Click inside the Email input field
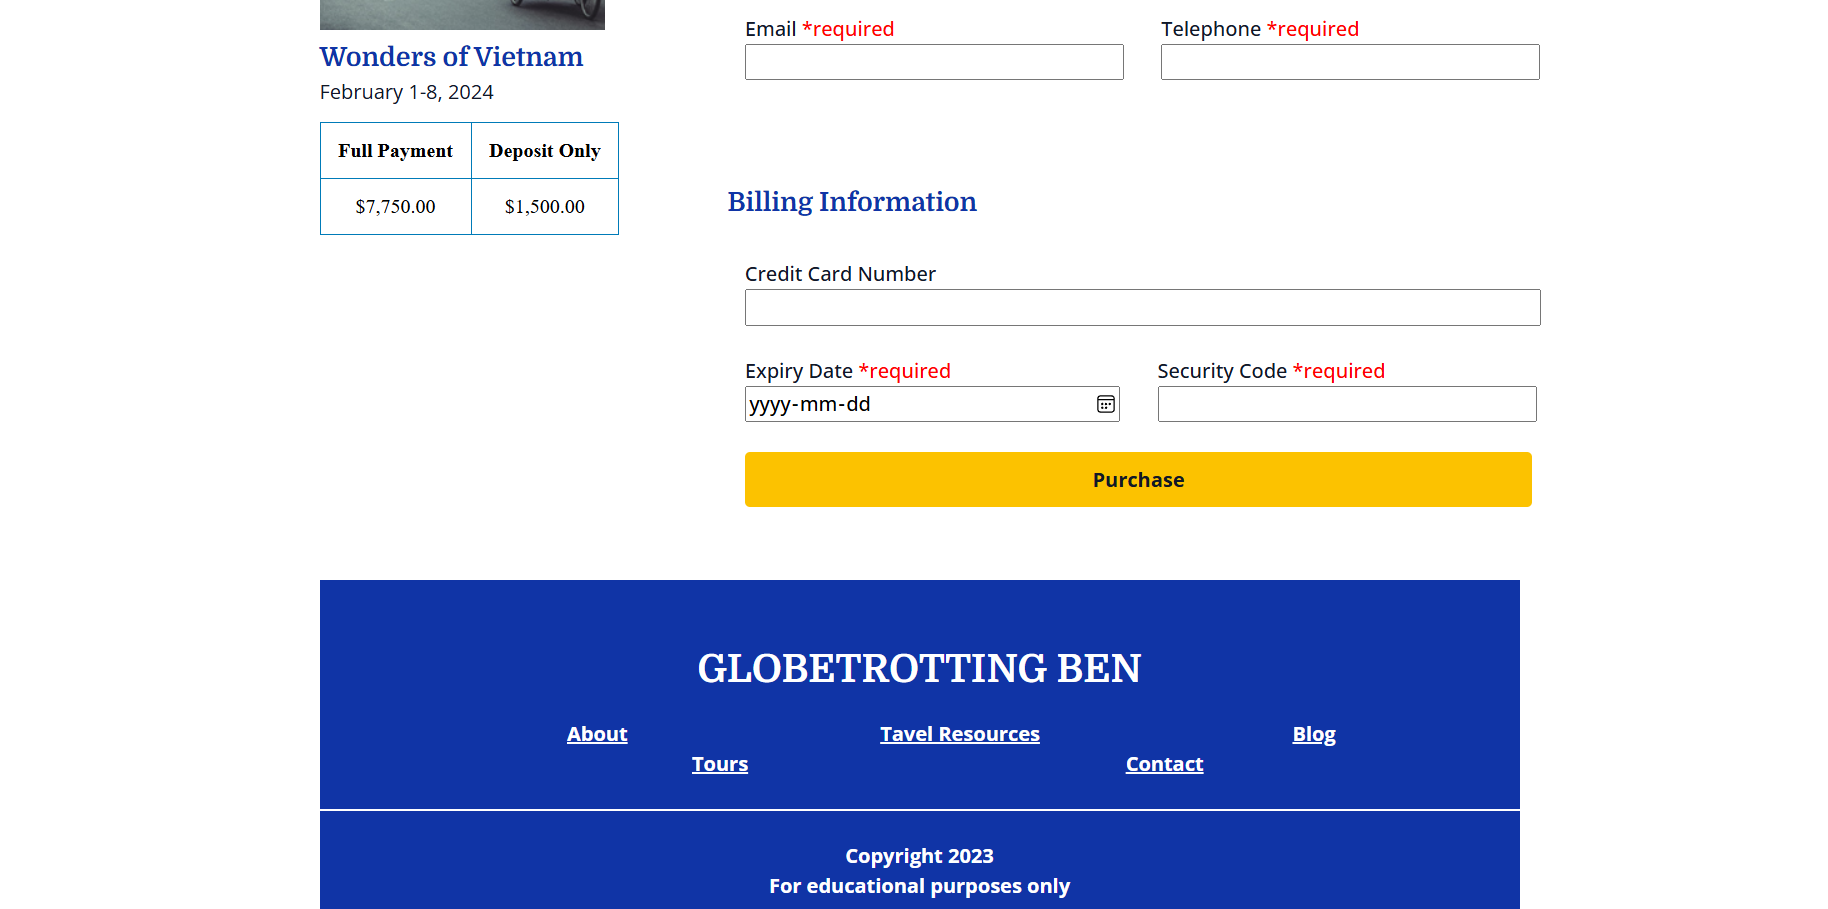 click(x=934, y=62)
